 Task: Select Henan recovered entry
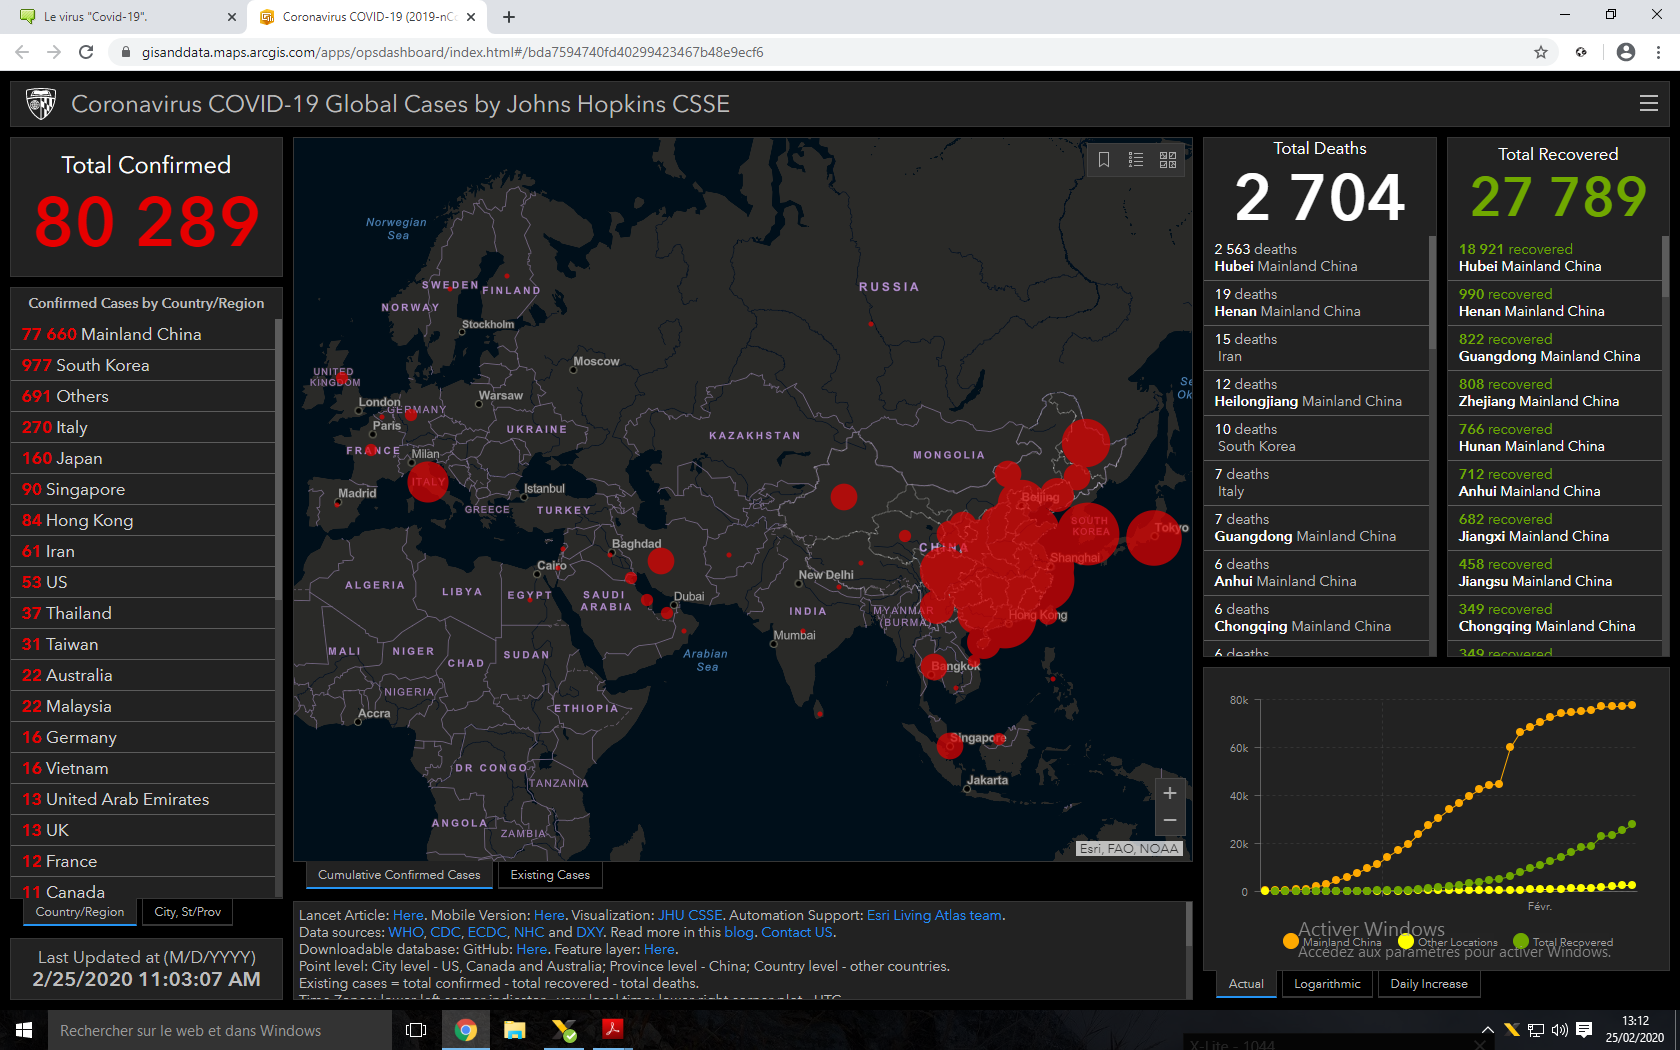point(1554,302)
